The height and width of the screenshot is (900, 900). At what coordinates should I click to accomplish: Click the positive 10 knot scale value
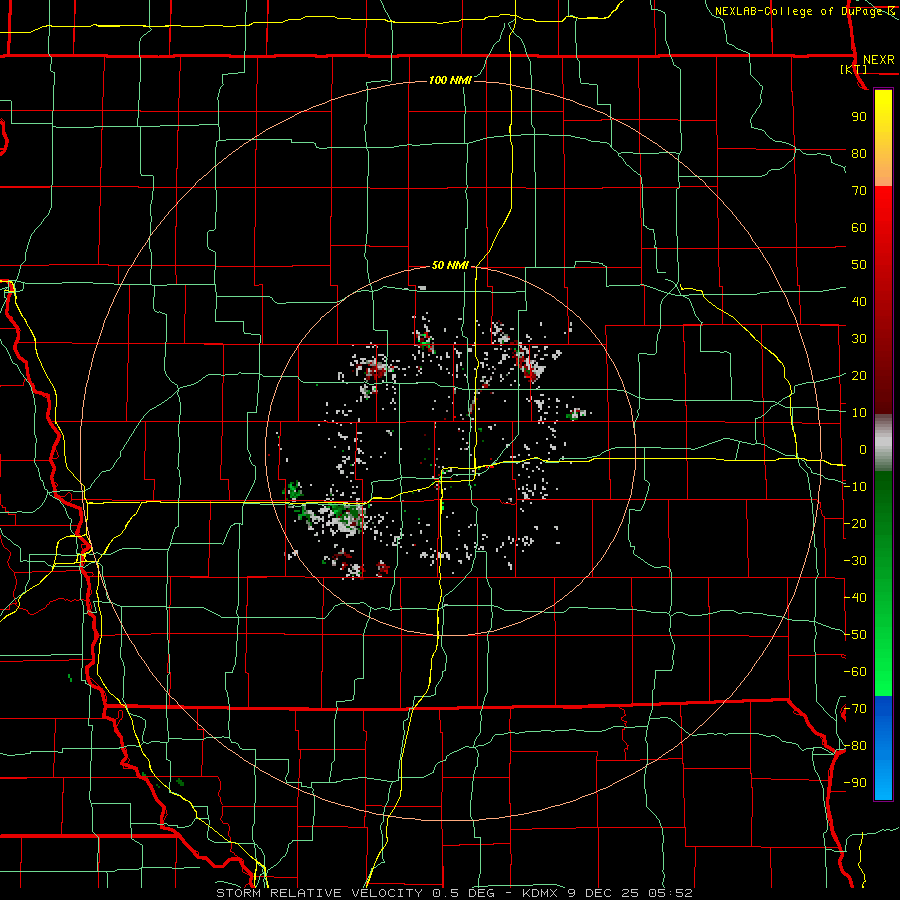click(x=859, y=413)
